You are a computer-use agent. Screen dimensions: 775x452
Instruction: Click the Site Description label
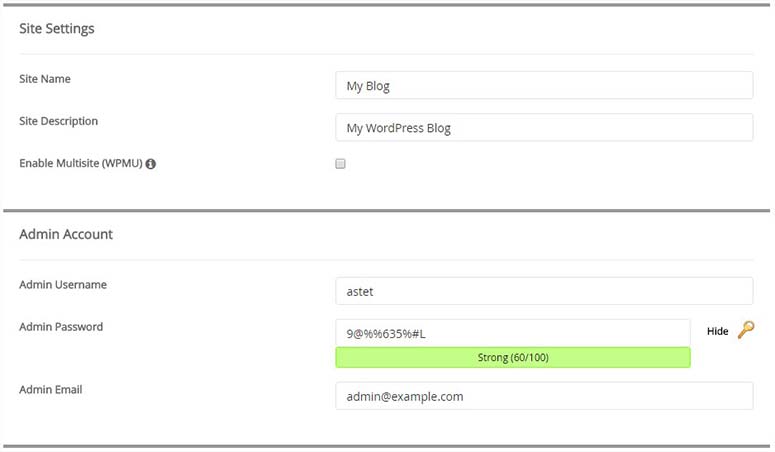[58, 121]
